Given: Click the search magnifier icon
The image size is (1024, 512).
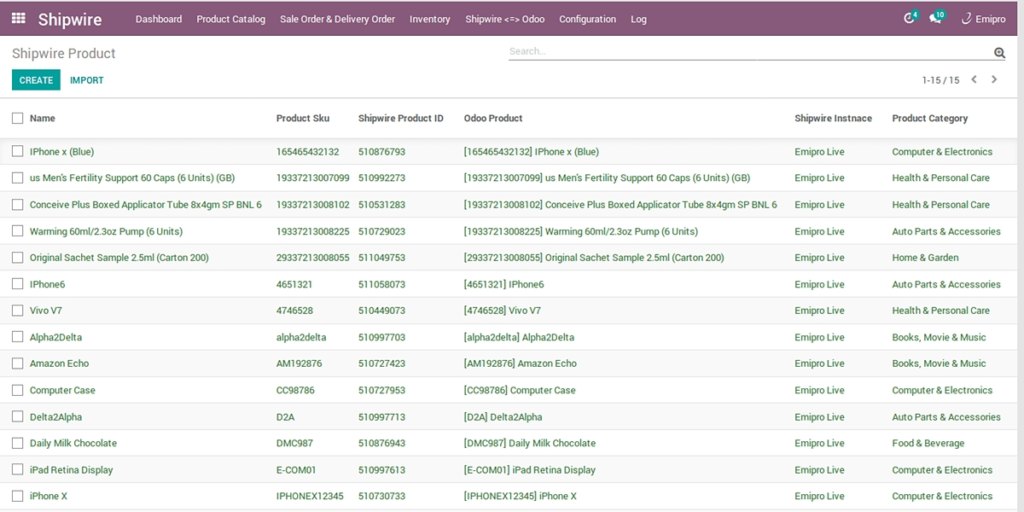Looking at the screenshot, I should click(999, 53).
